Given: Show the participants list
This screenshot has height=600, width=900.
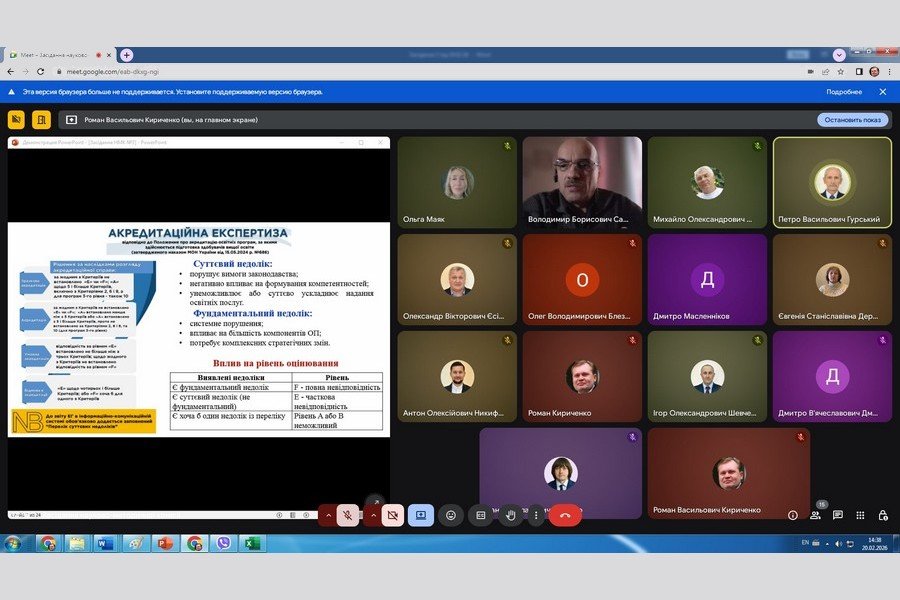Looking at the screenshot, I should (815, 515).
